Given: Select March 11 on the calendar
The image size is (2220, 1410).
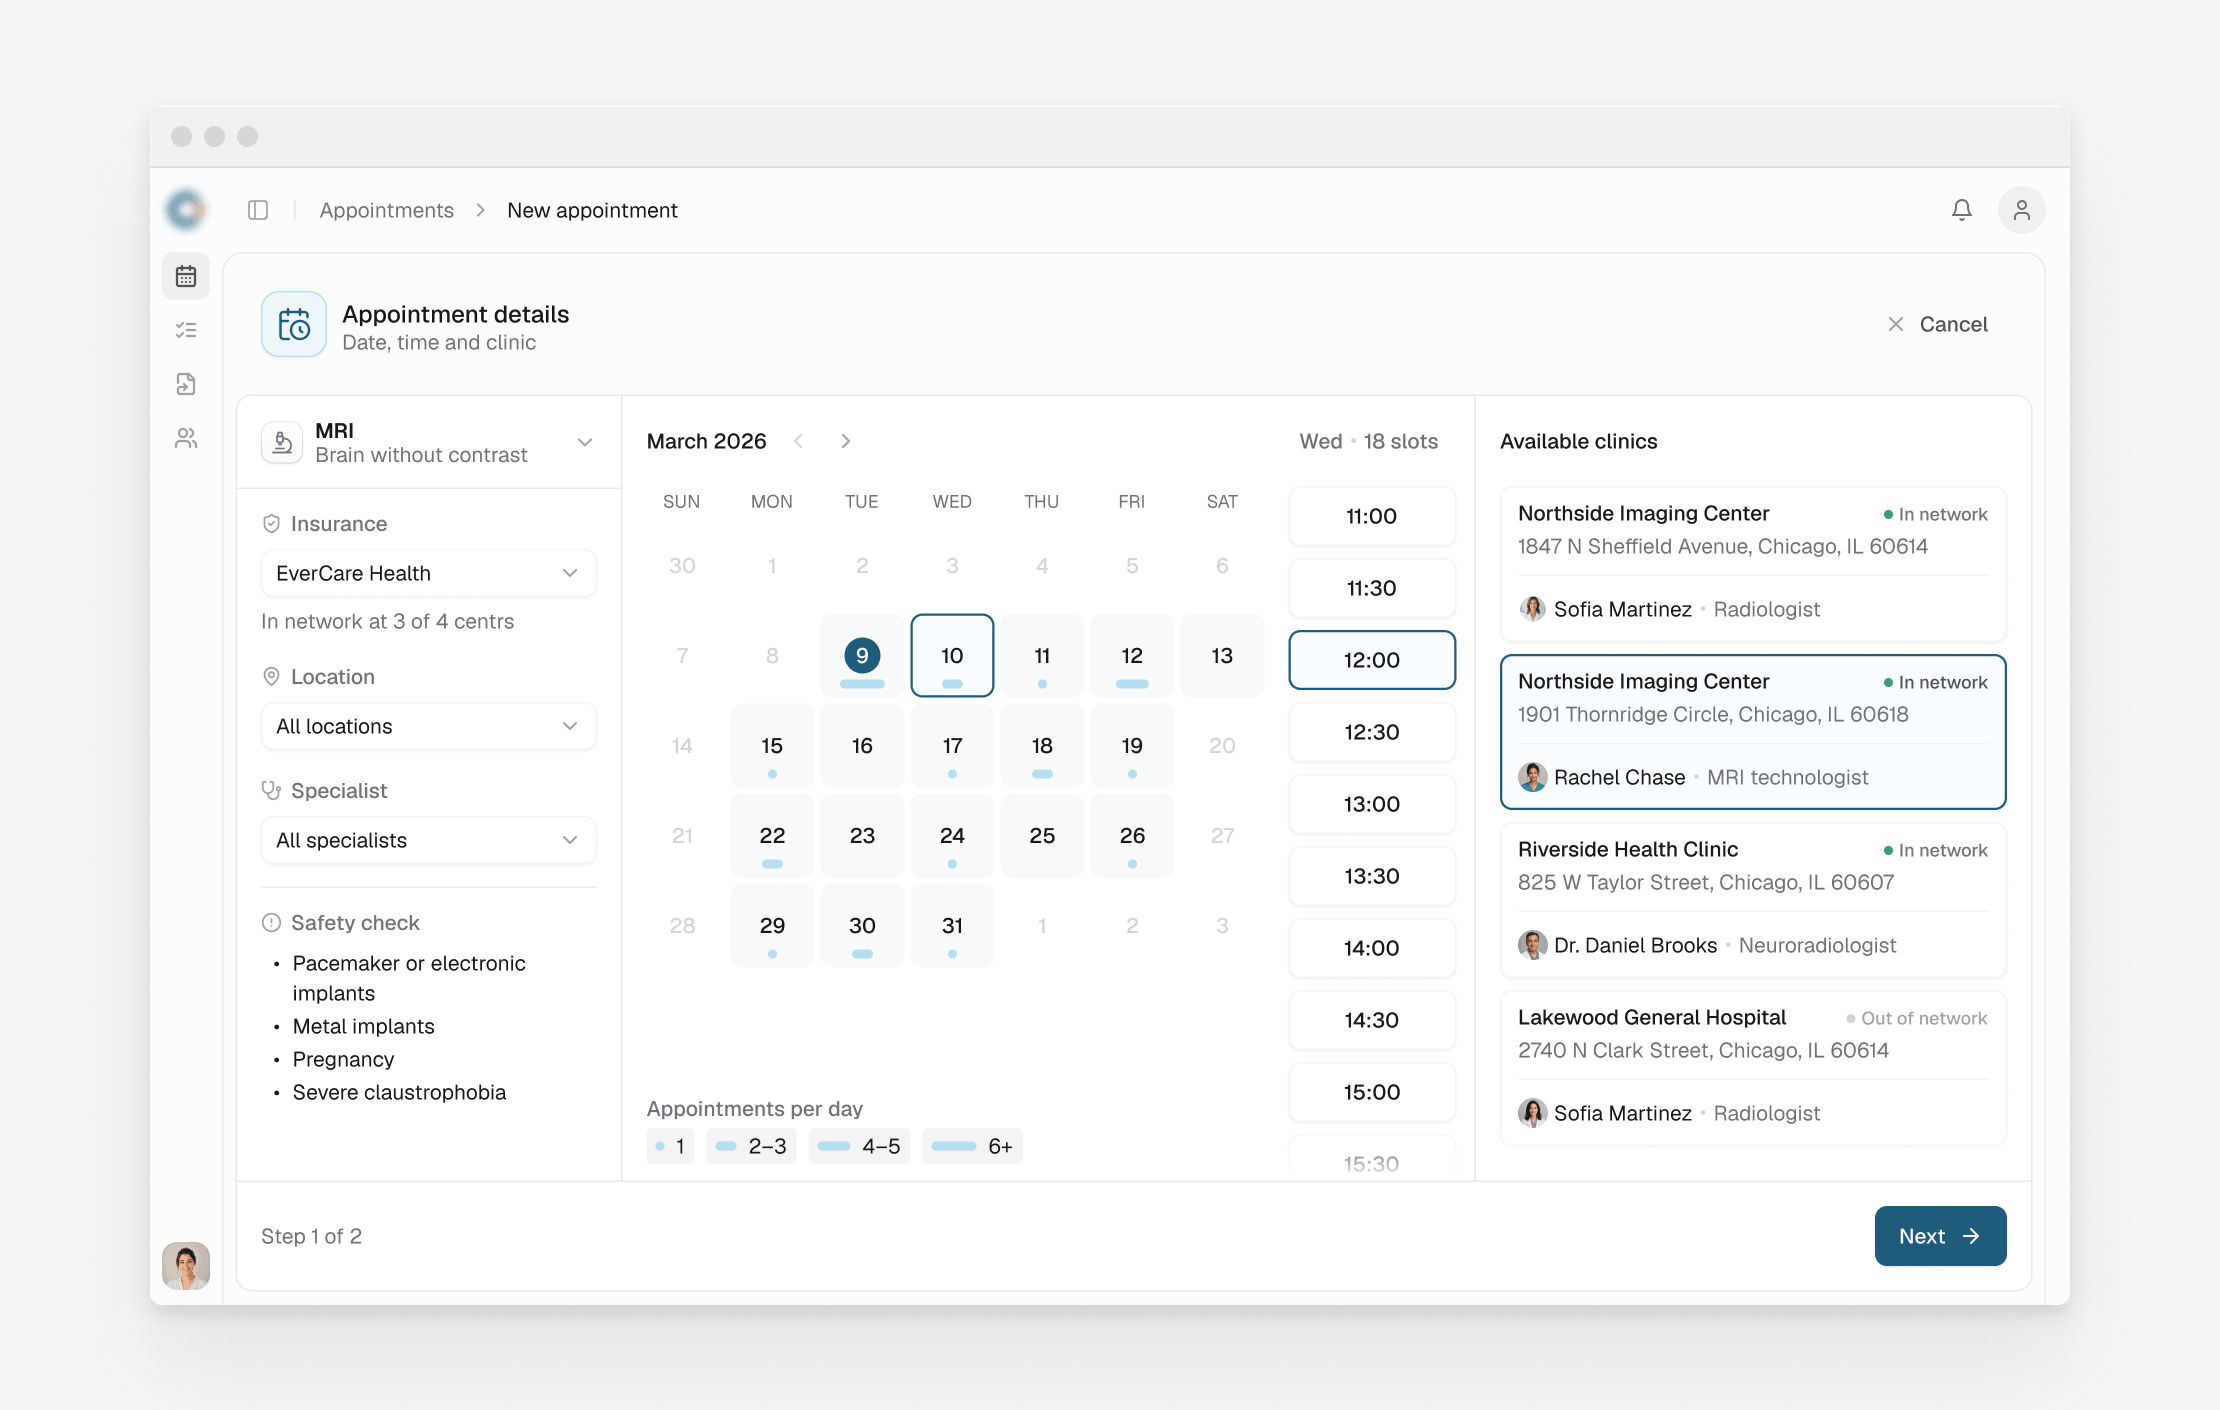Looking at the screenshot, I should pyautogui.click(x=1042, y=656).
